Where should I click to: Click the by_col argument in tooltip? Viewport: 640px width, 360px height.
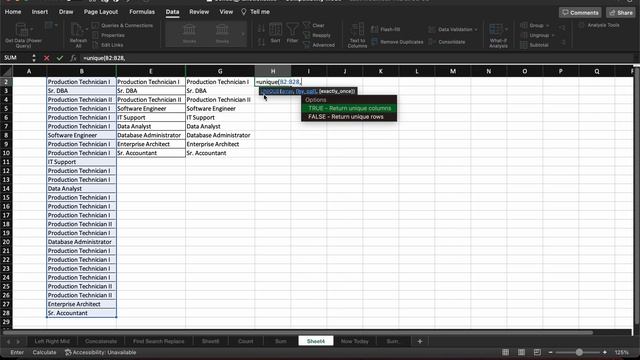[306, 91]
